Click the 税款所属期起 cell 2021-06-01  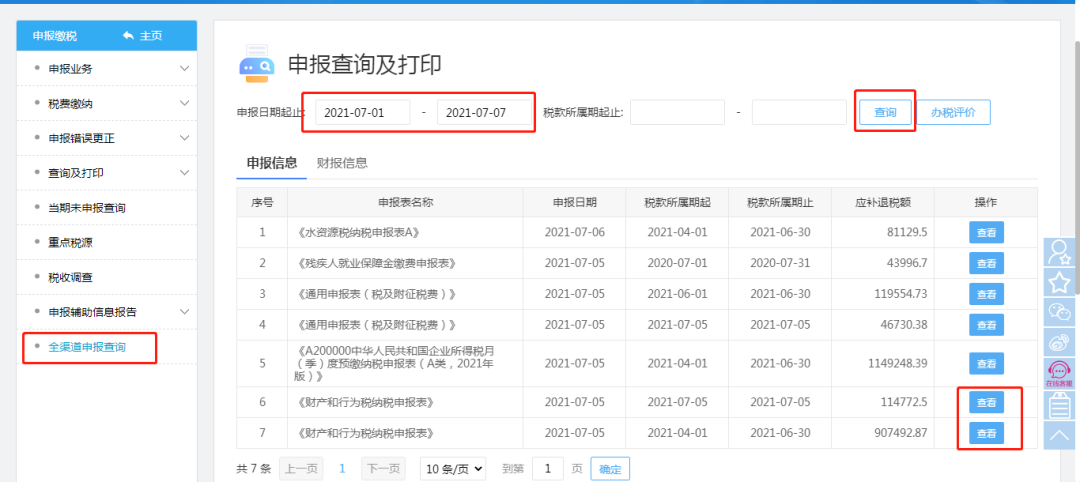click(x=677, y=294)
